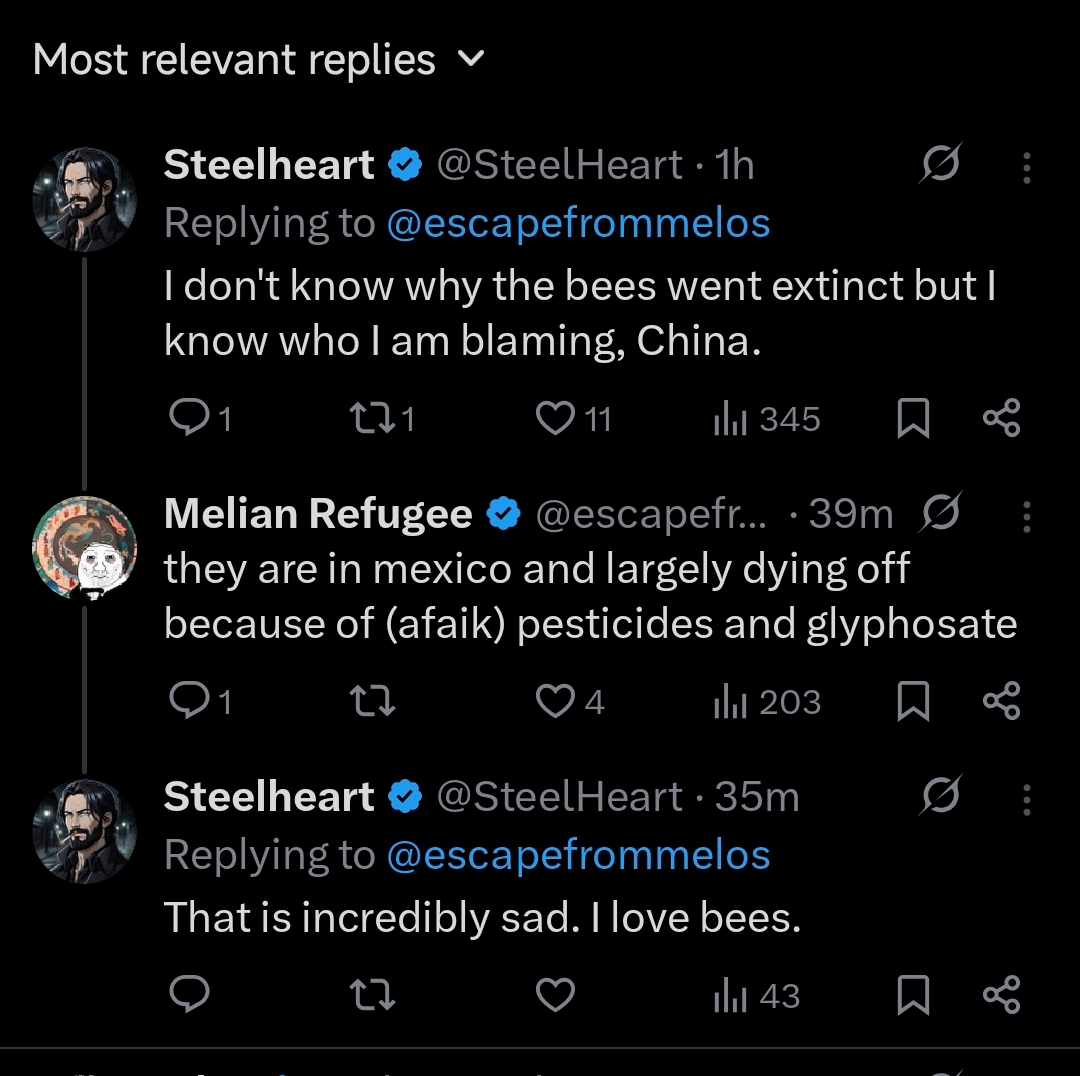Open @escapefrommelos link in last reply
The width and height of the screenshot is (1080, 1076).
coord(577,855)
